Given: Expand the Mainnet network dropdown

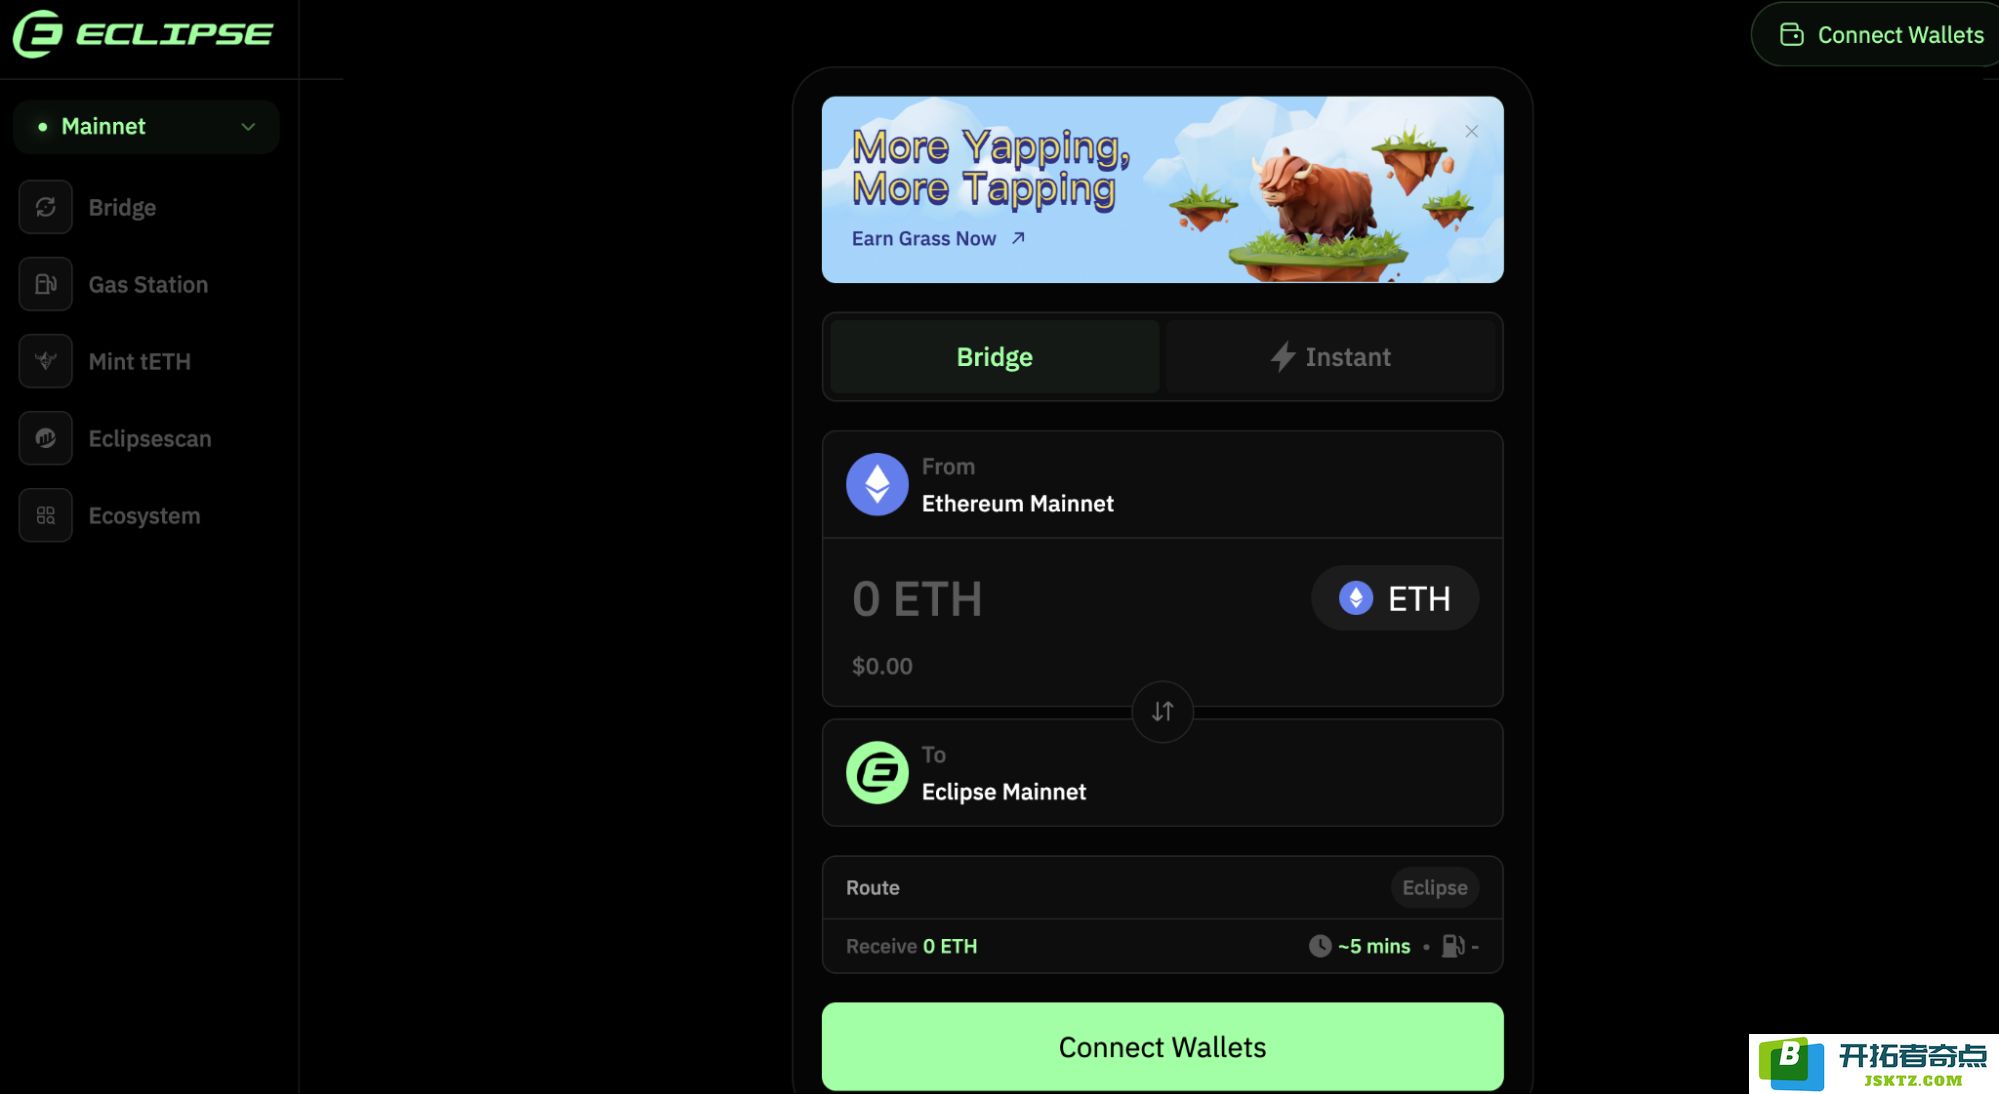Looking at the screenshot, I should pyautogui.click(x=146, y=126).
